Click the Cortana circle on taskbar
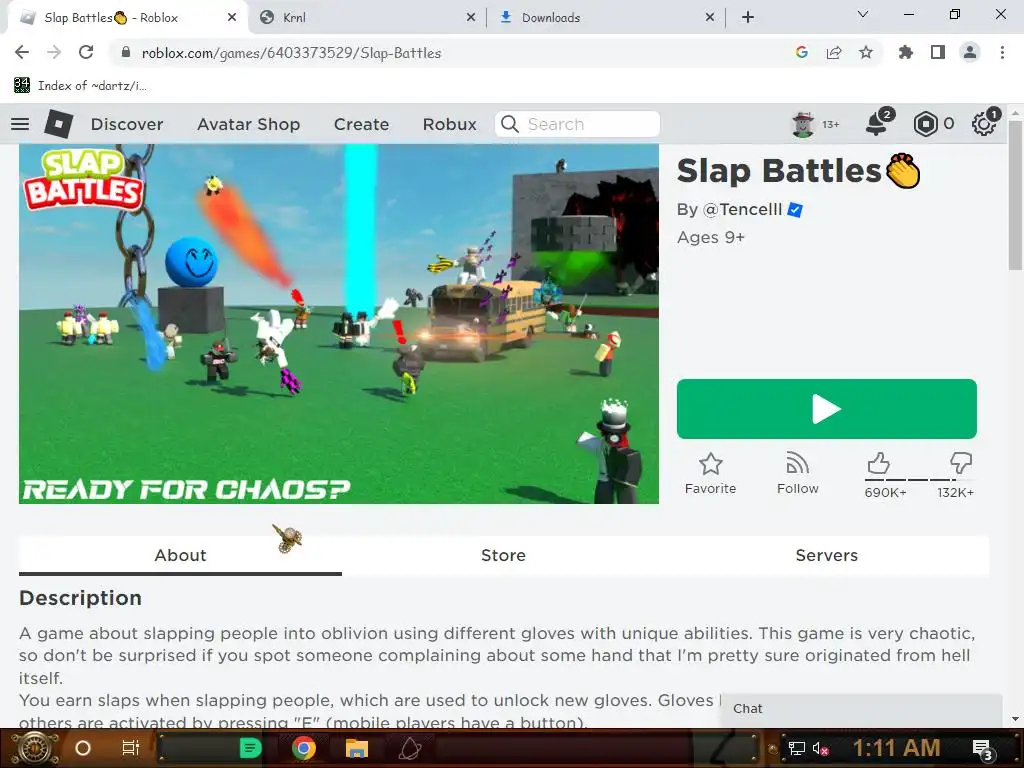Viewport: 1024px width, 768px height. click(x=83, y=748)
